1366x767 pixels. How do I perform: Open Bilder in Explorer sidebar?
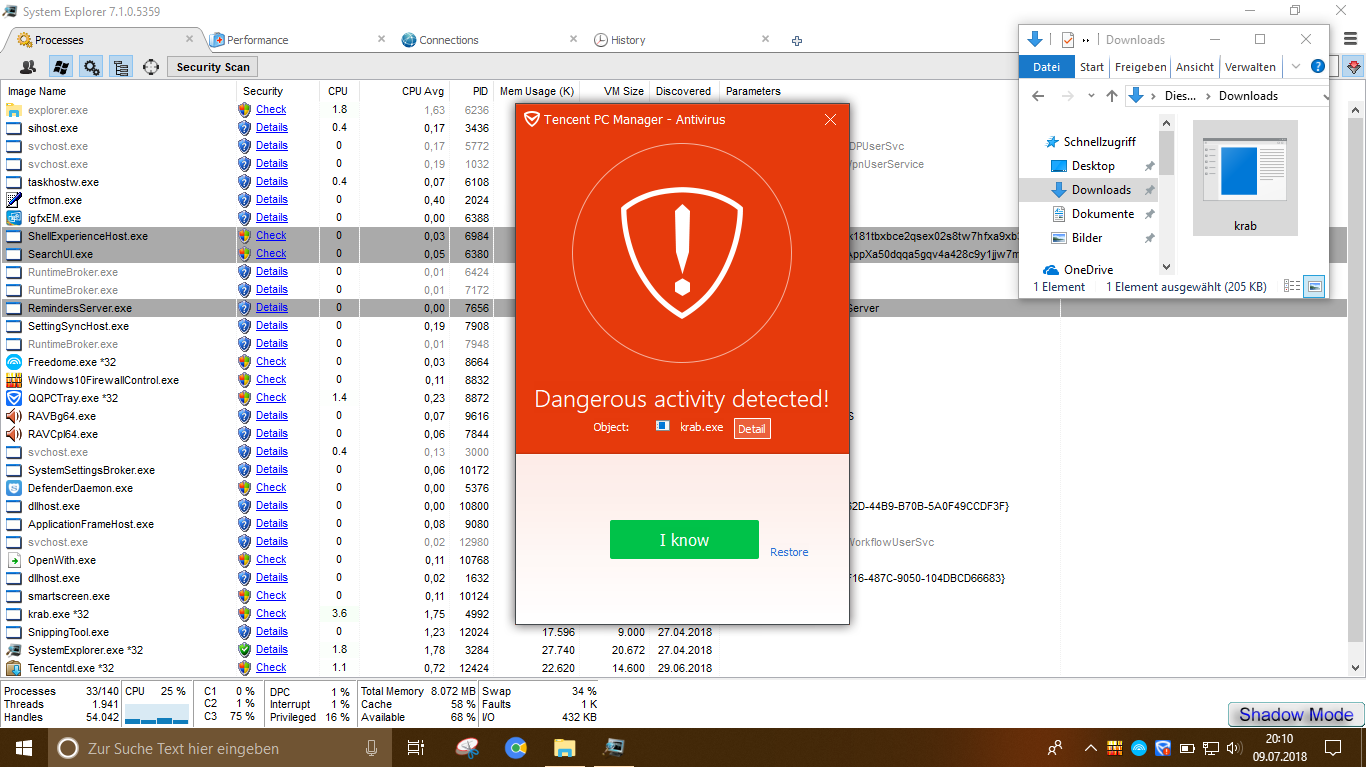pyautogui.click(x=1087, y=238)
